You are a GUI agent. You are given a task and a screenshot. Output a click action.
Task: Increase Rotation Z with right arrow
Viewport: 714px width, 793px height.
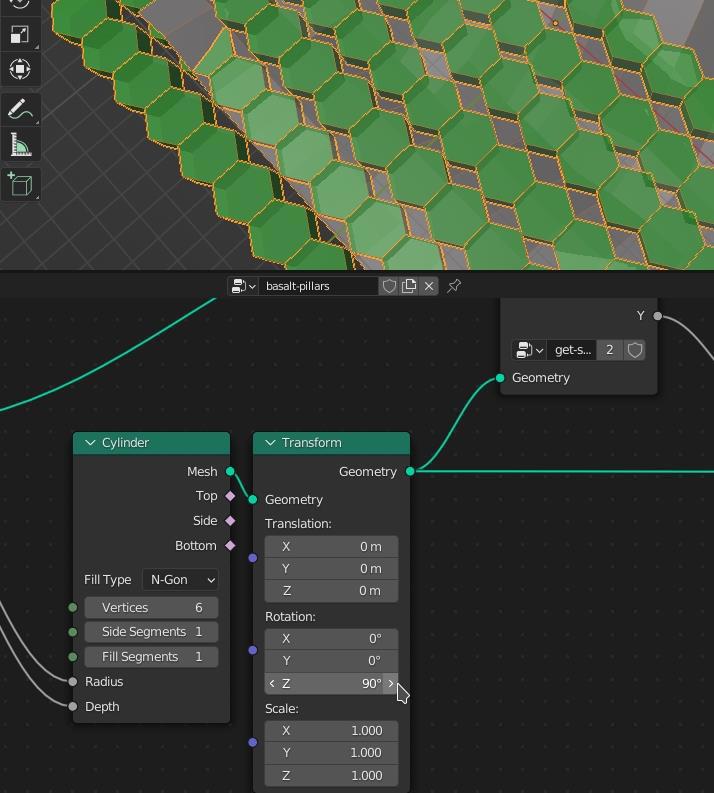coord(391,684)
